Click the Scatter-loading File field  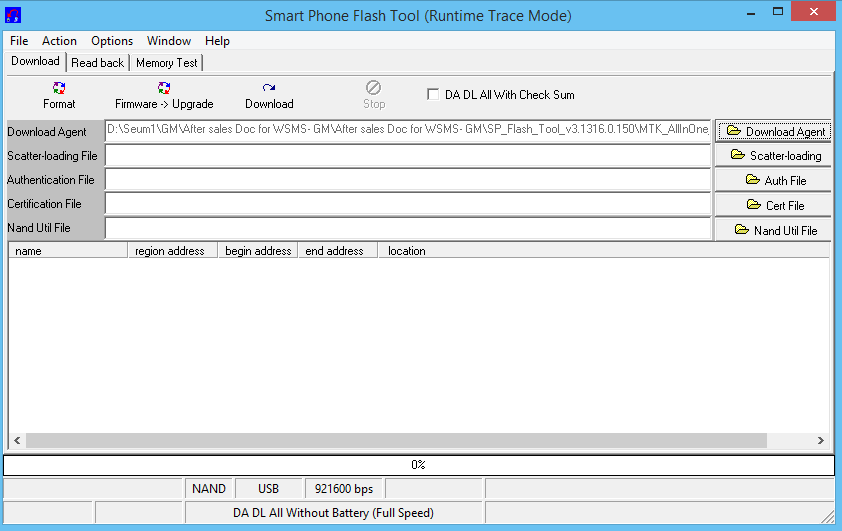click(x=408, y=156)
